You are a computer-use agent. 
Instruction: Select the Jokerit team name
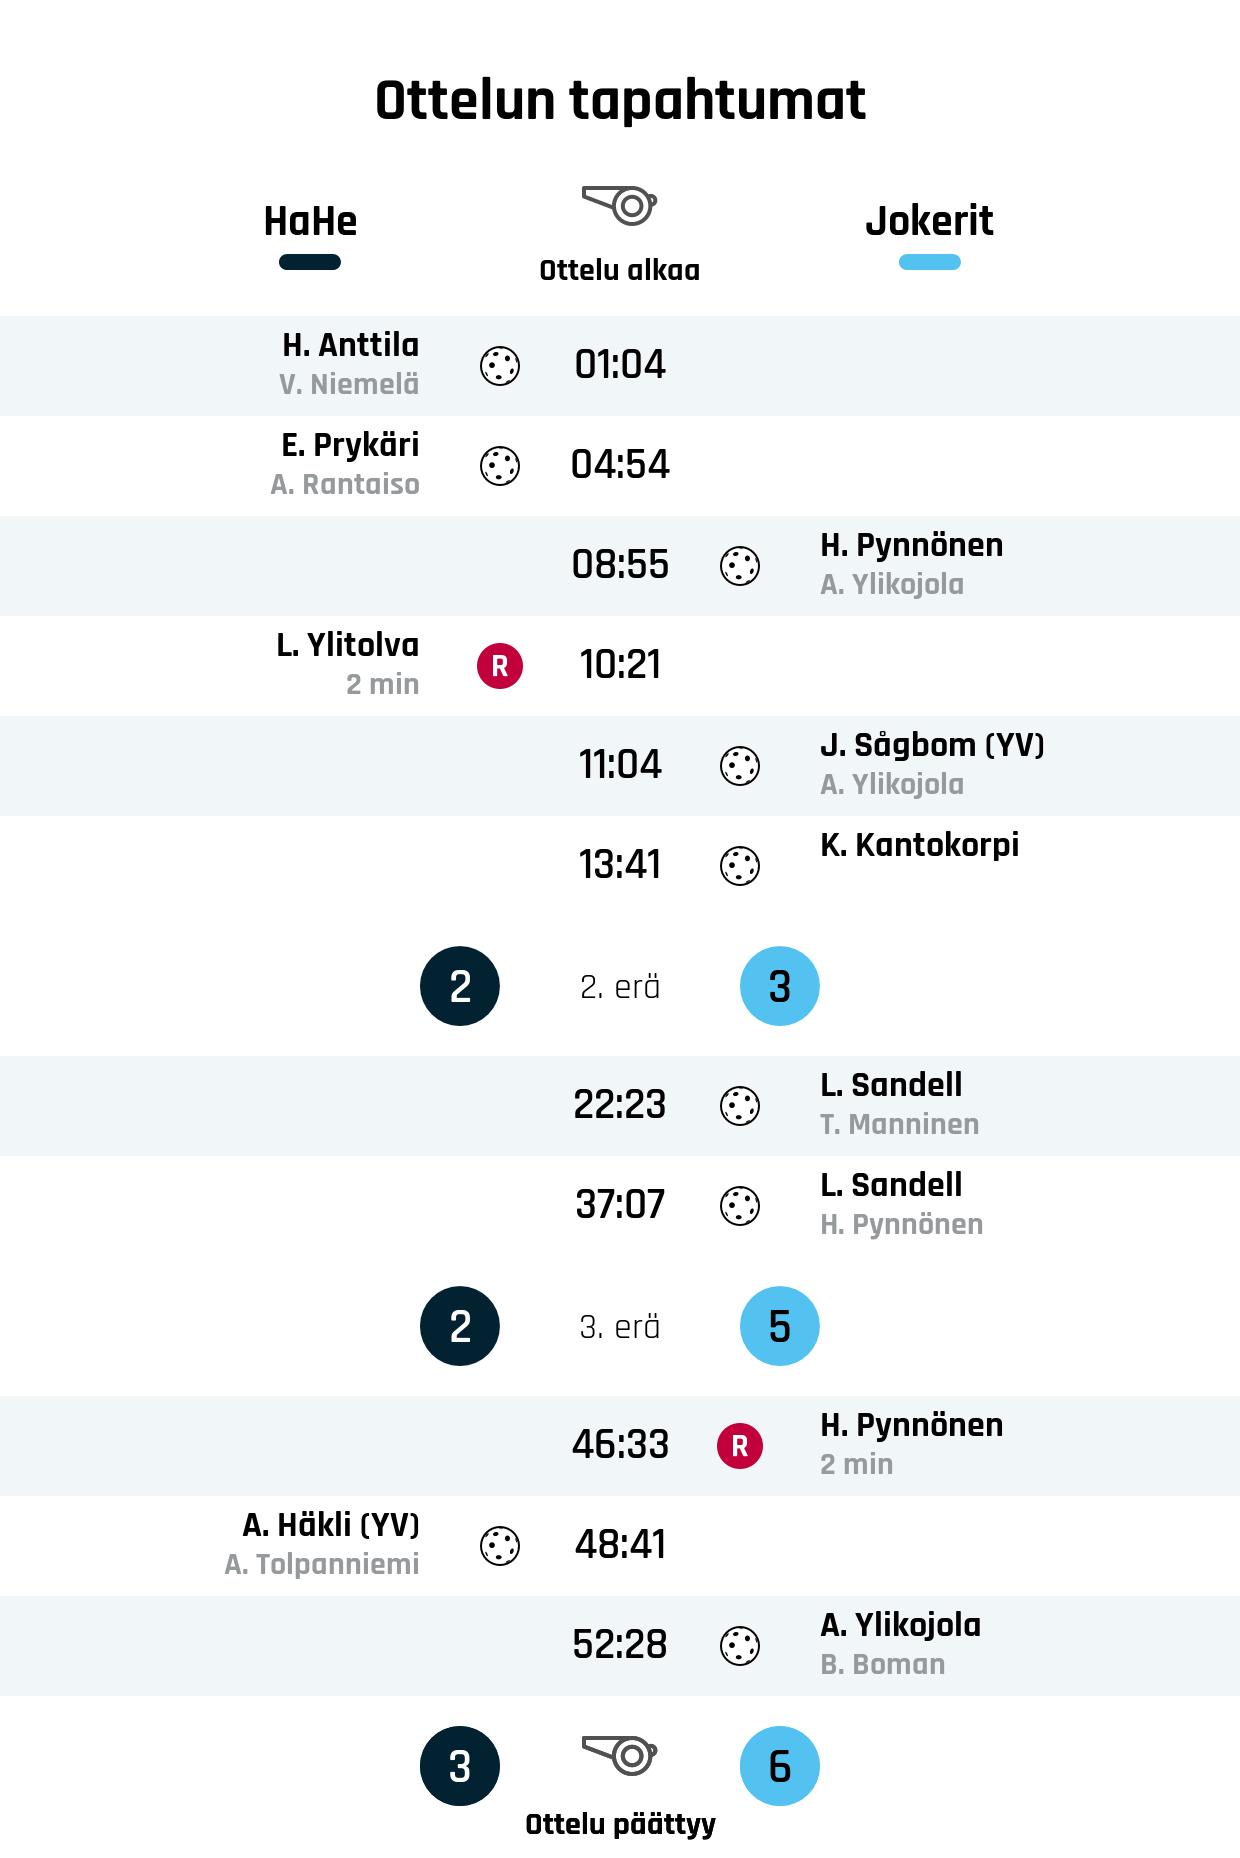(x=929, y=221)
